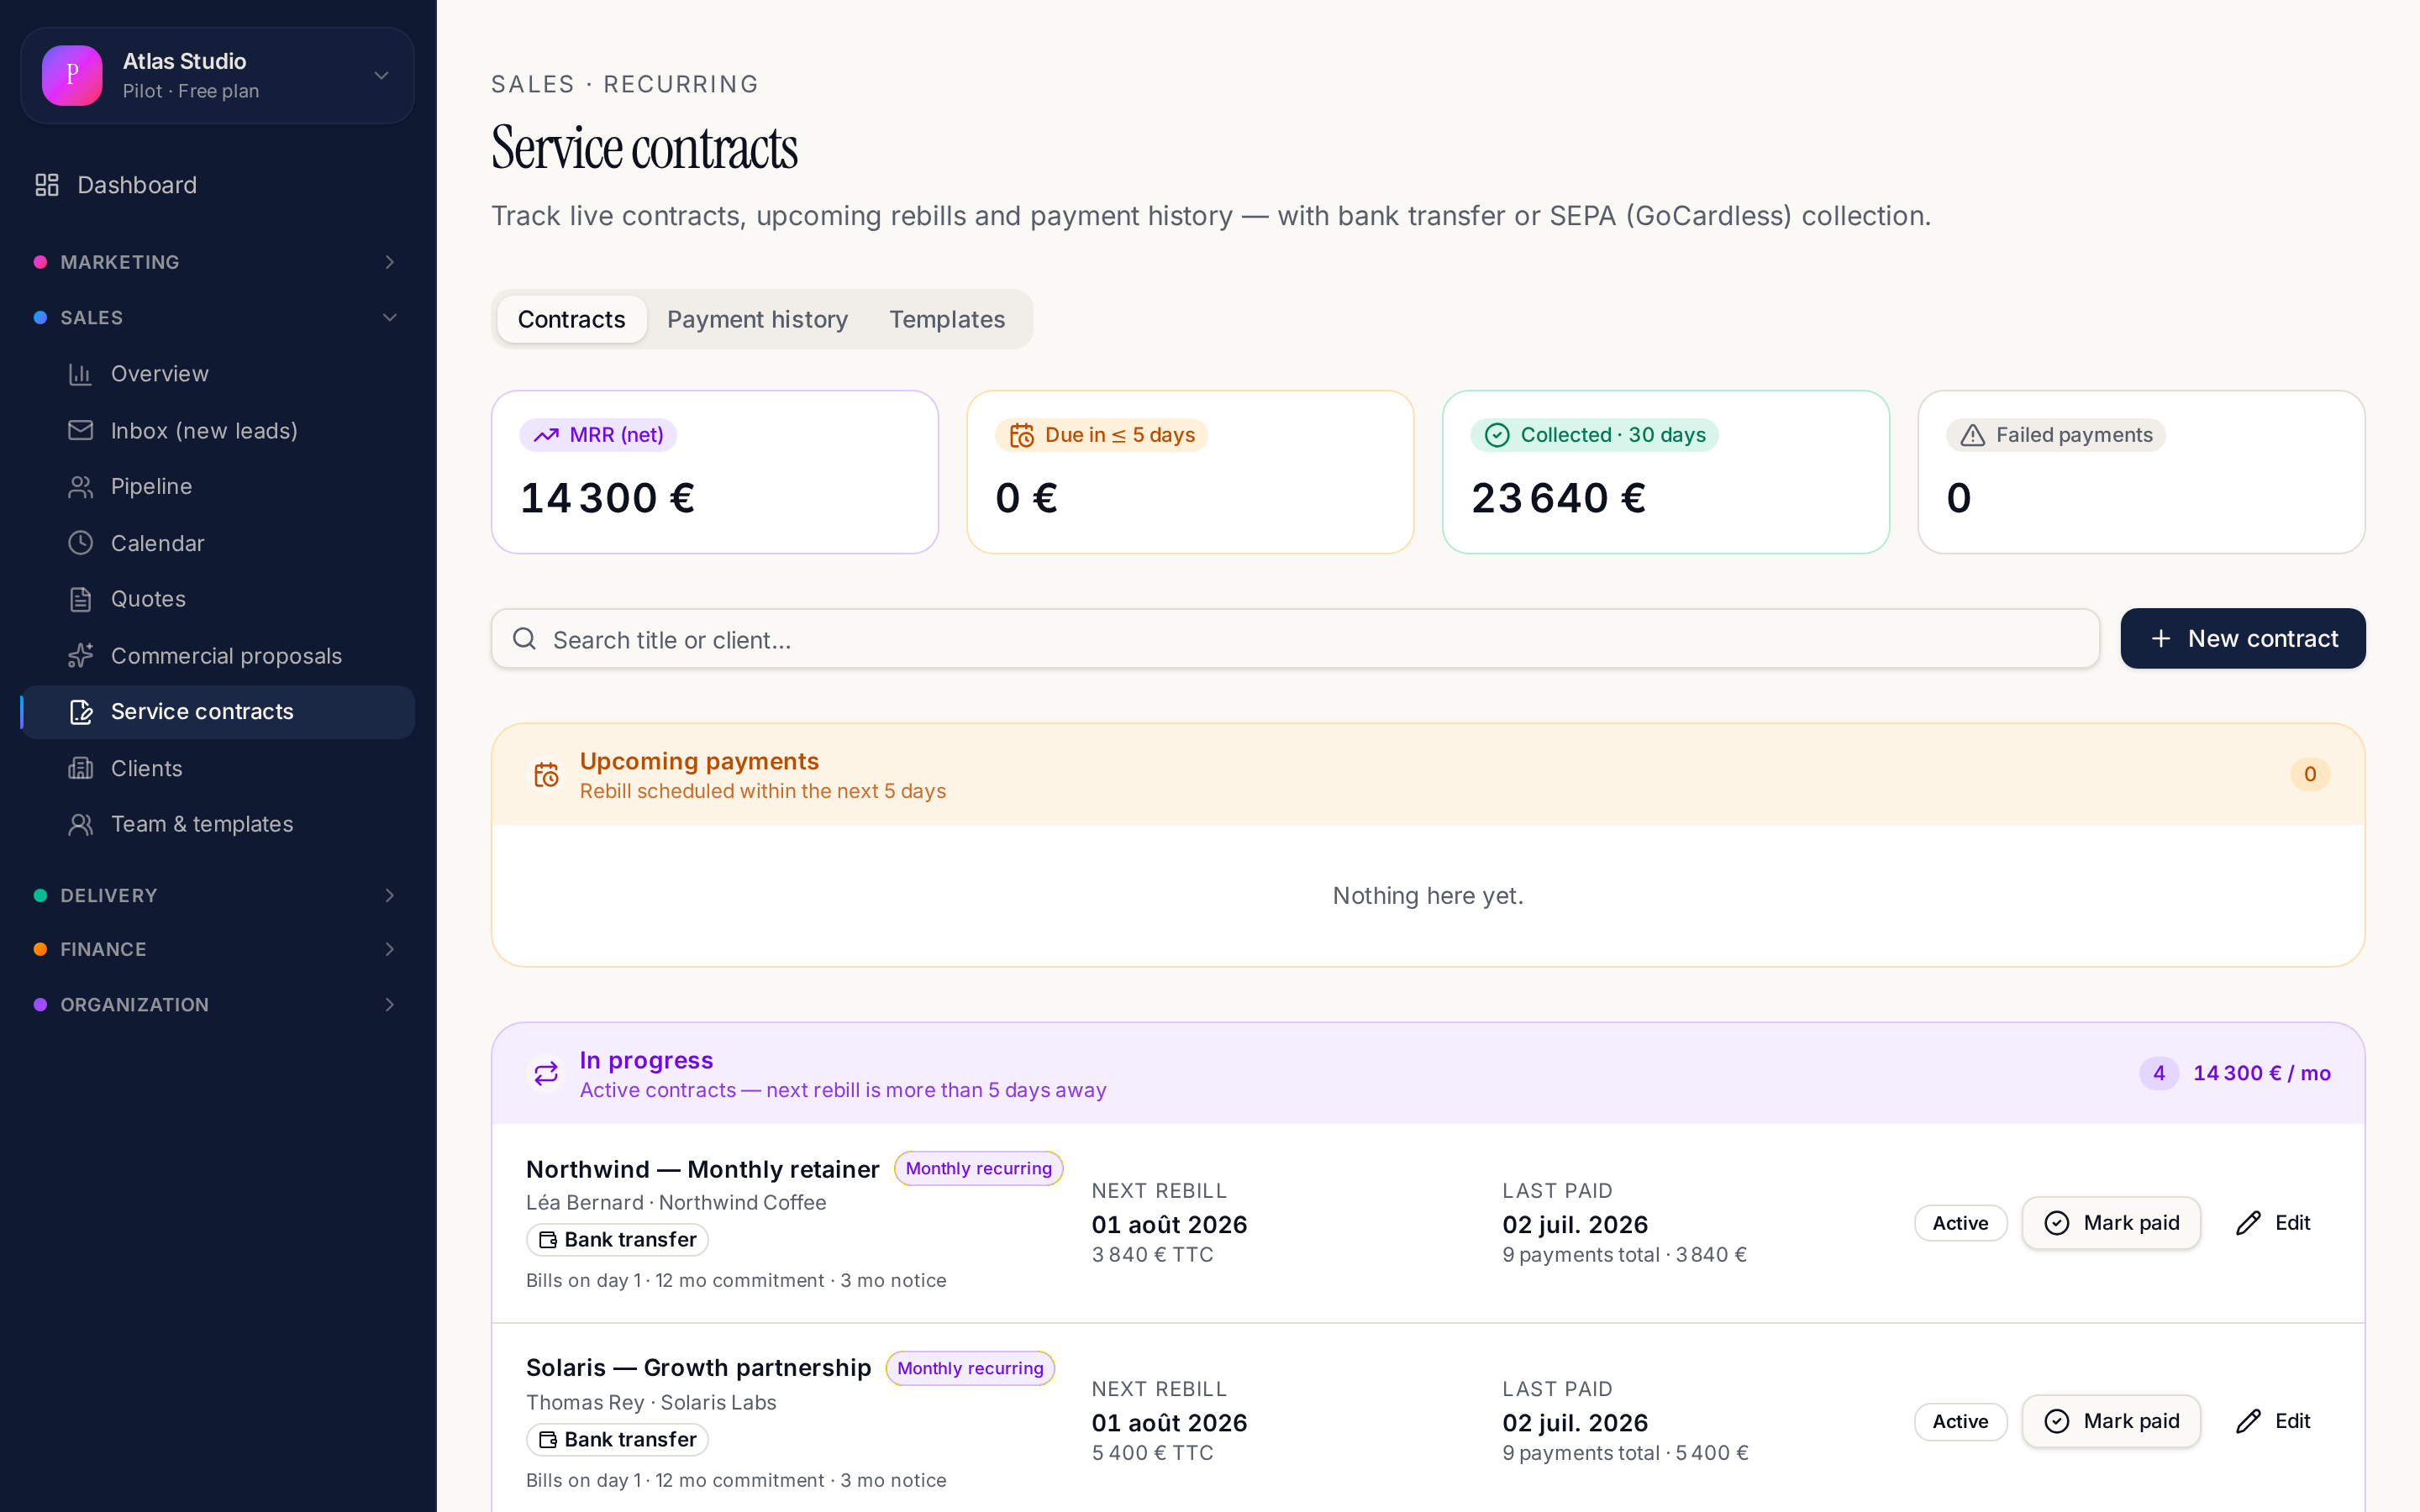Screen dimensions: 2420x1512
Task: Edit the Northwind Monthly retainer contract
Action: 2273,1223
